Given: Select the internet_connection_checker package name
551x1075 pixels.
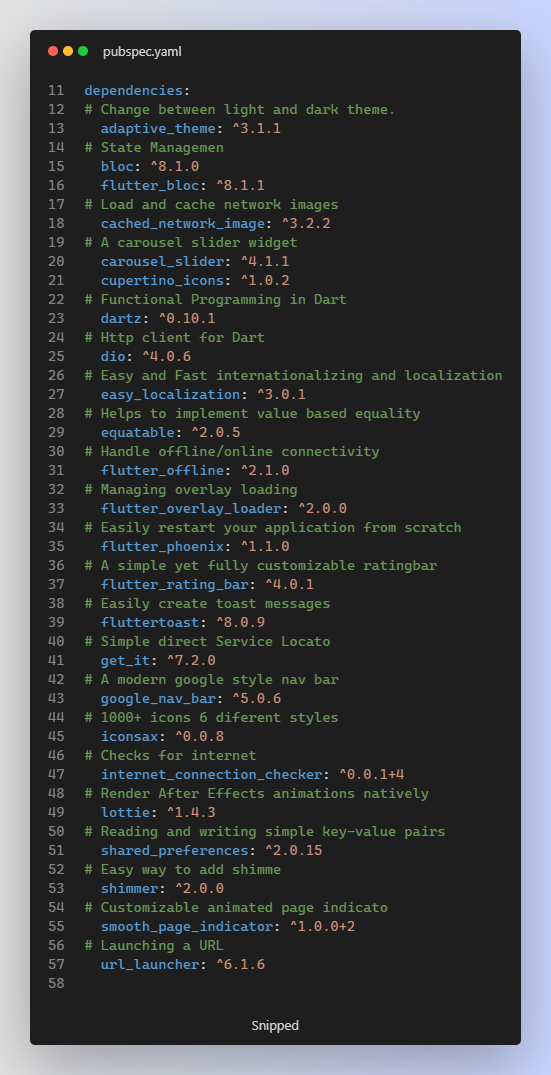Looking at the screenshot, I should (x=212, y=775).
